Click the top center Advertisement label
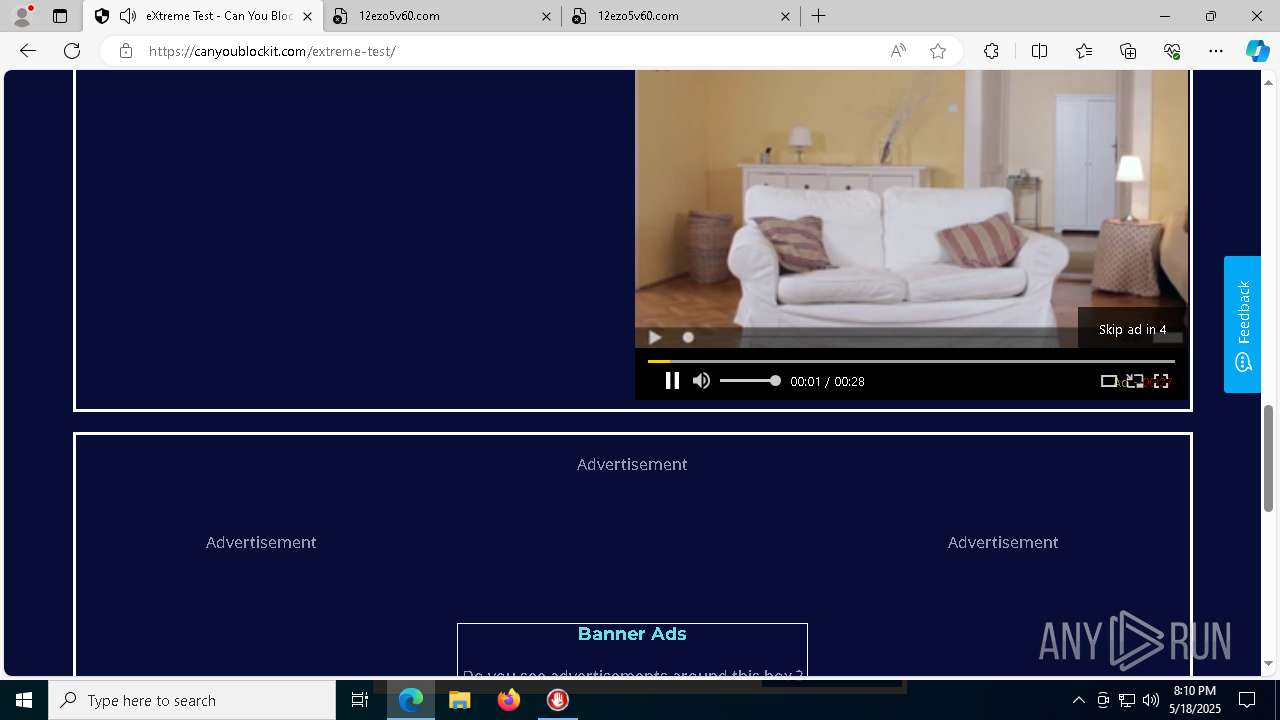The image size is (1280, 720). (x=632, y=464)
